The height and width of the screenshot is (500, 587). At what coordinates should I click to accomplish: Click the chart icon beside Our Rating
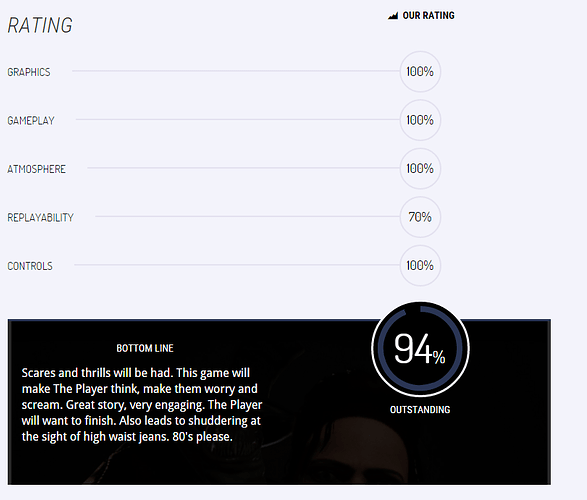click(393, 16)
